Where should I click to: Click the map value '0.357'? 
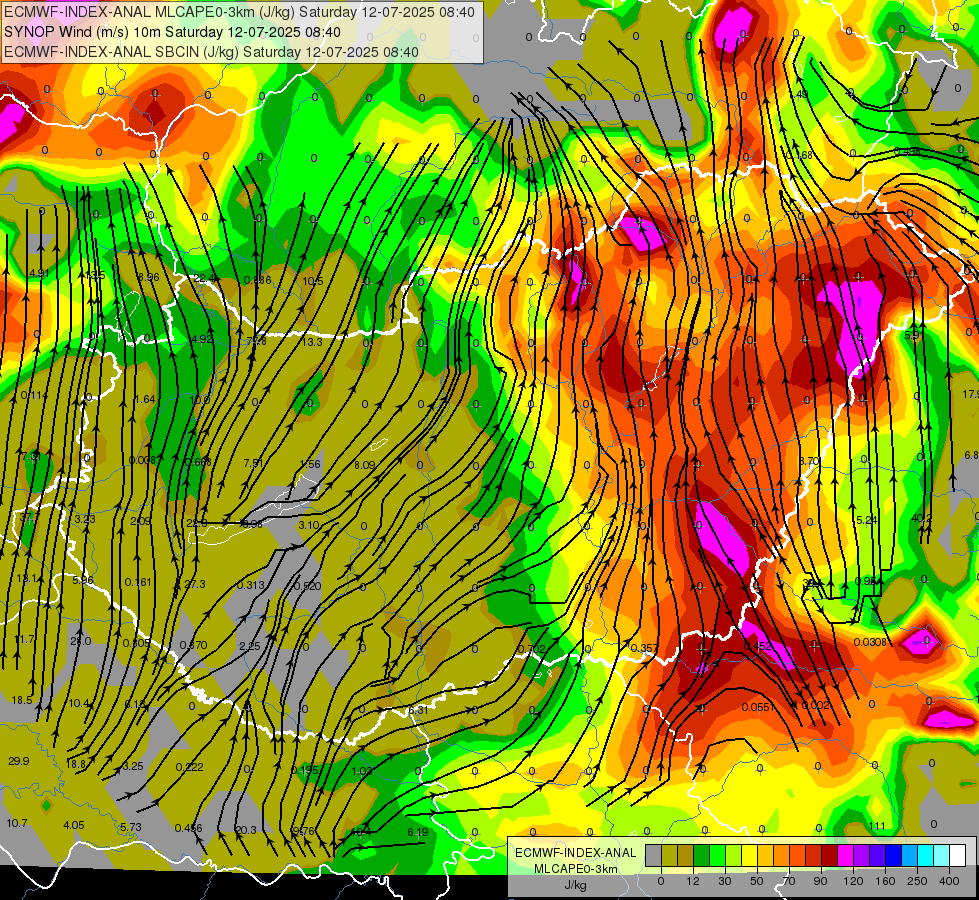click(x=644, y=648)
